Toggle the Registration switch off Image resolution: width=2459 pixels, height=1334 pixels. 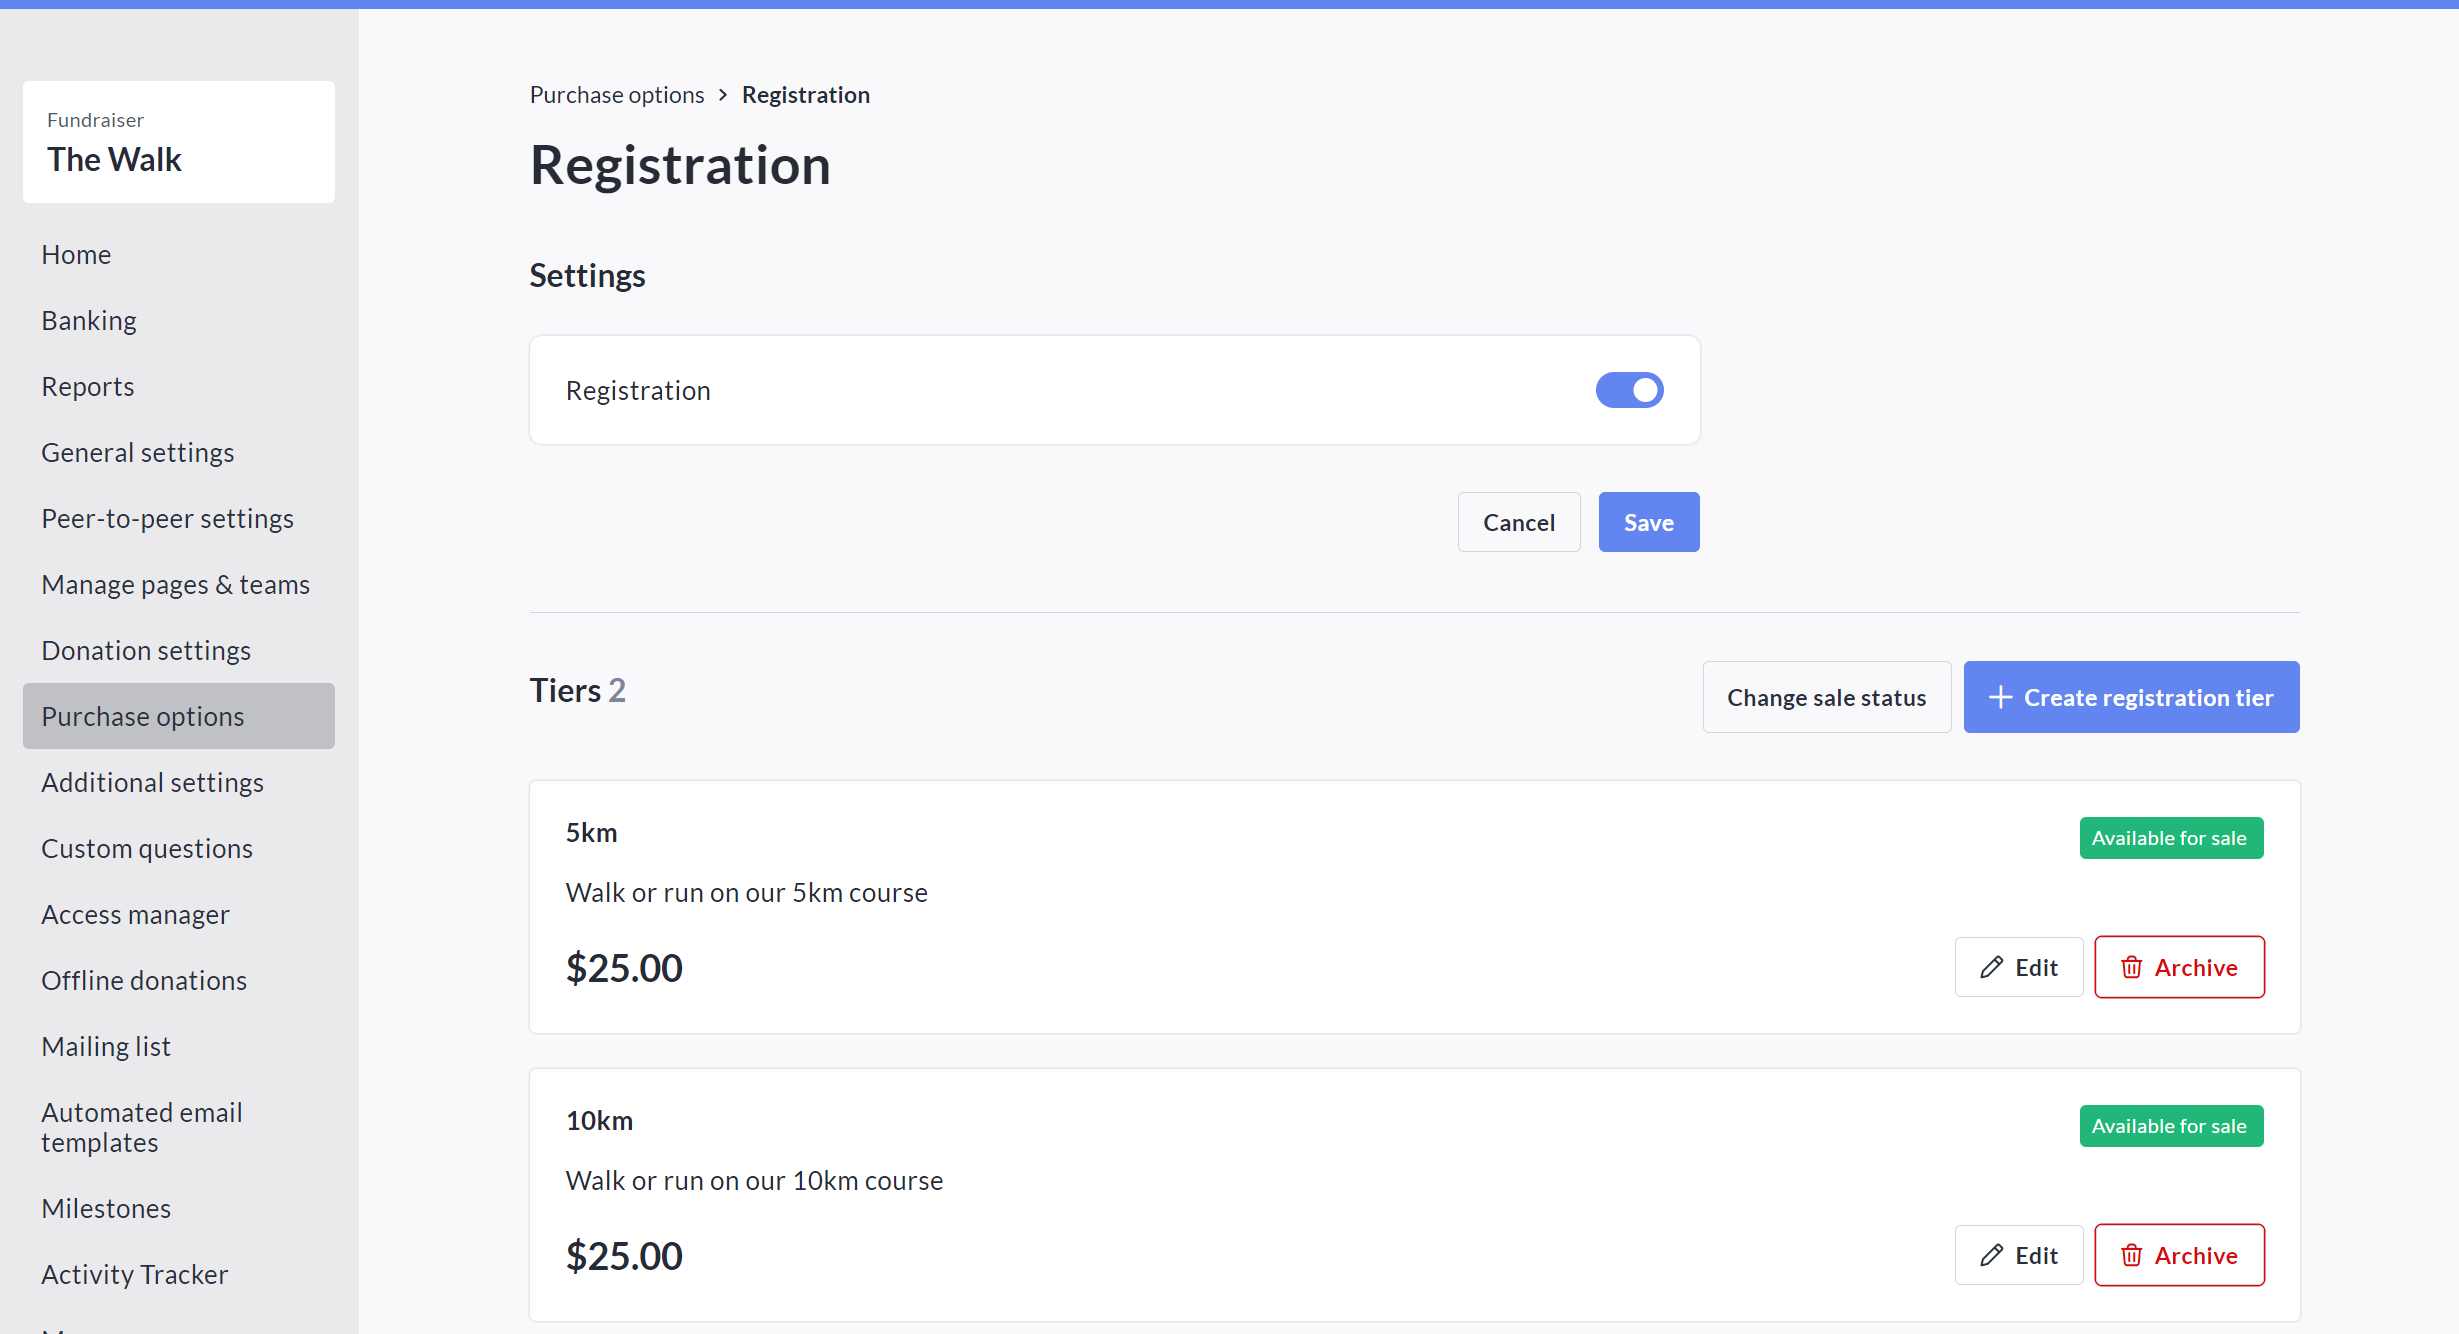pos(1629,390)
